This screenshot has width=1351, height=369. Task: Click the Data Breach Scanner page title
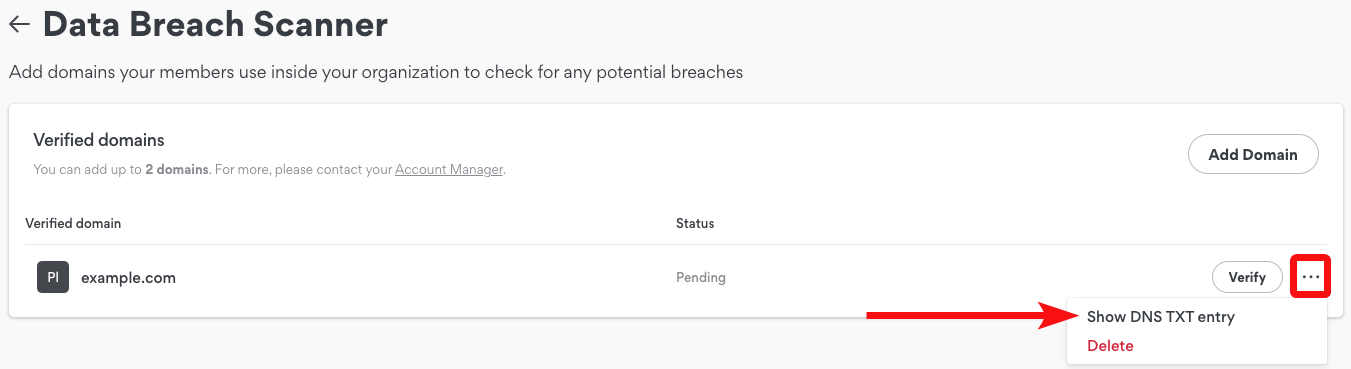(215, 24)
